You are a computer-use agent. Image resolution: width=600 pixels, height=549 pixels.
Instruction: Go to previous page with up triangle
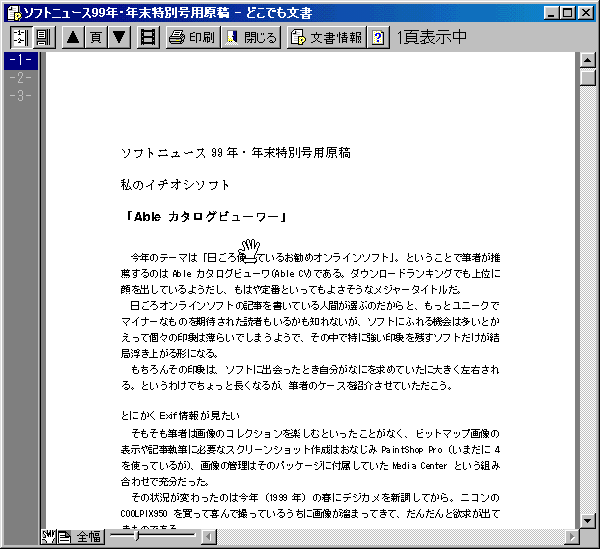73,37
